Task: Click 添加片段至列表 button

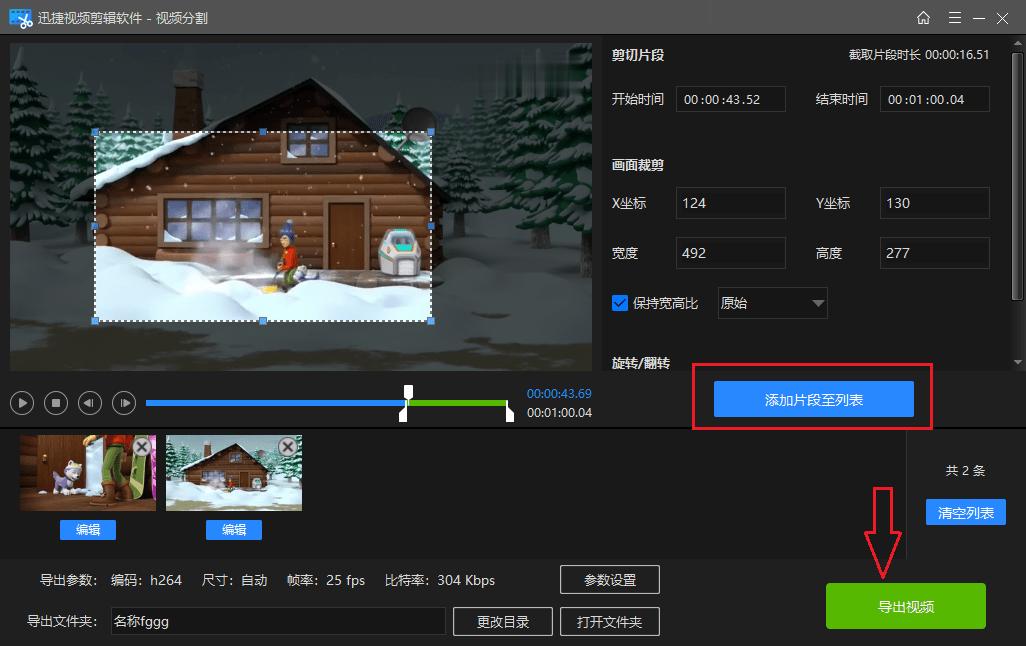Action: [813, 399]
